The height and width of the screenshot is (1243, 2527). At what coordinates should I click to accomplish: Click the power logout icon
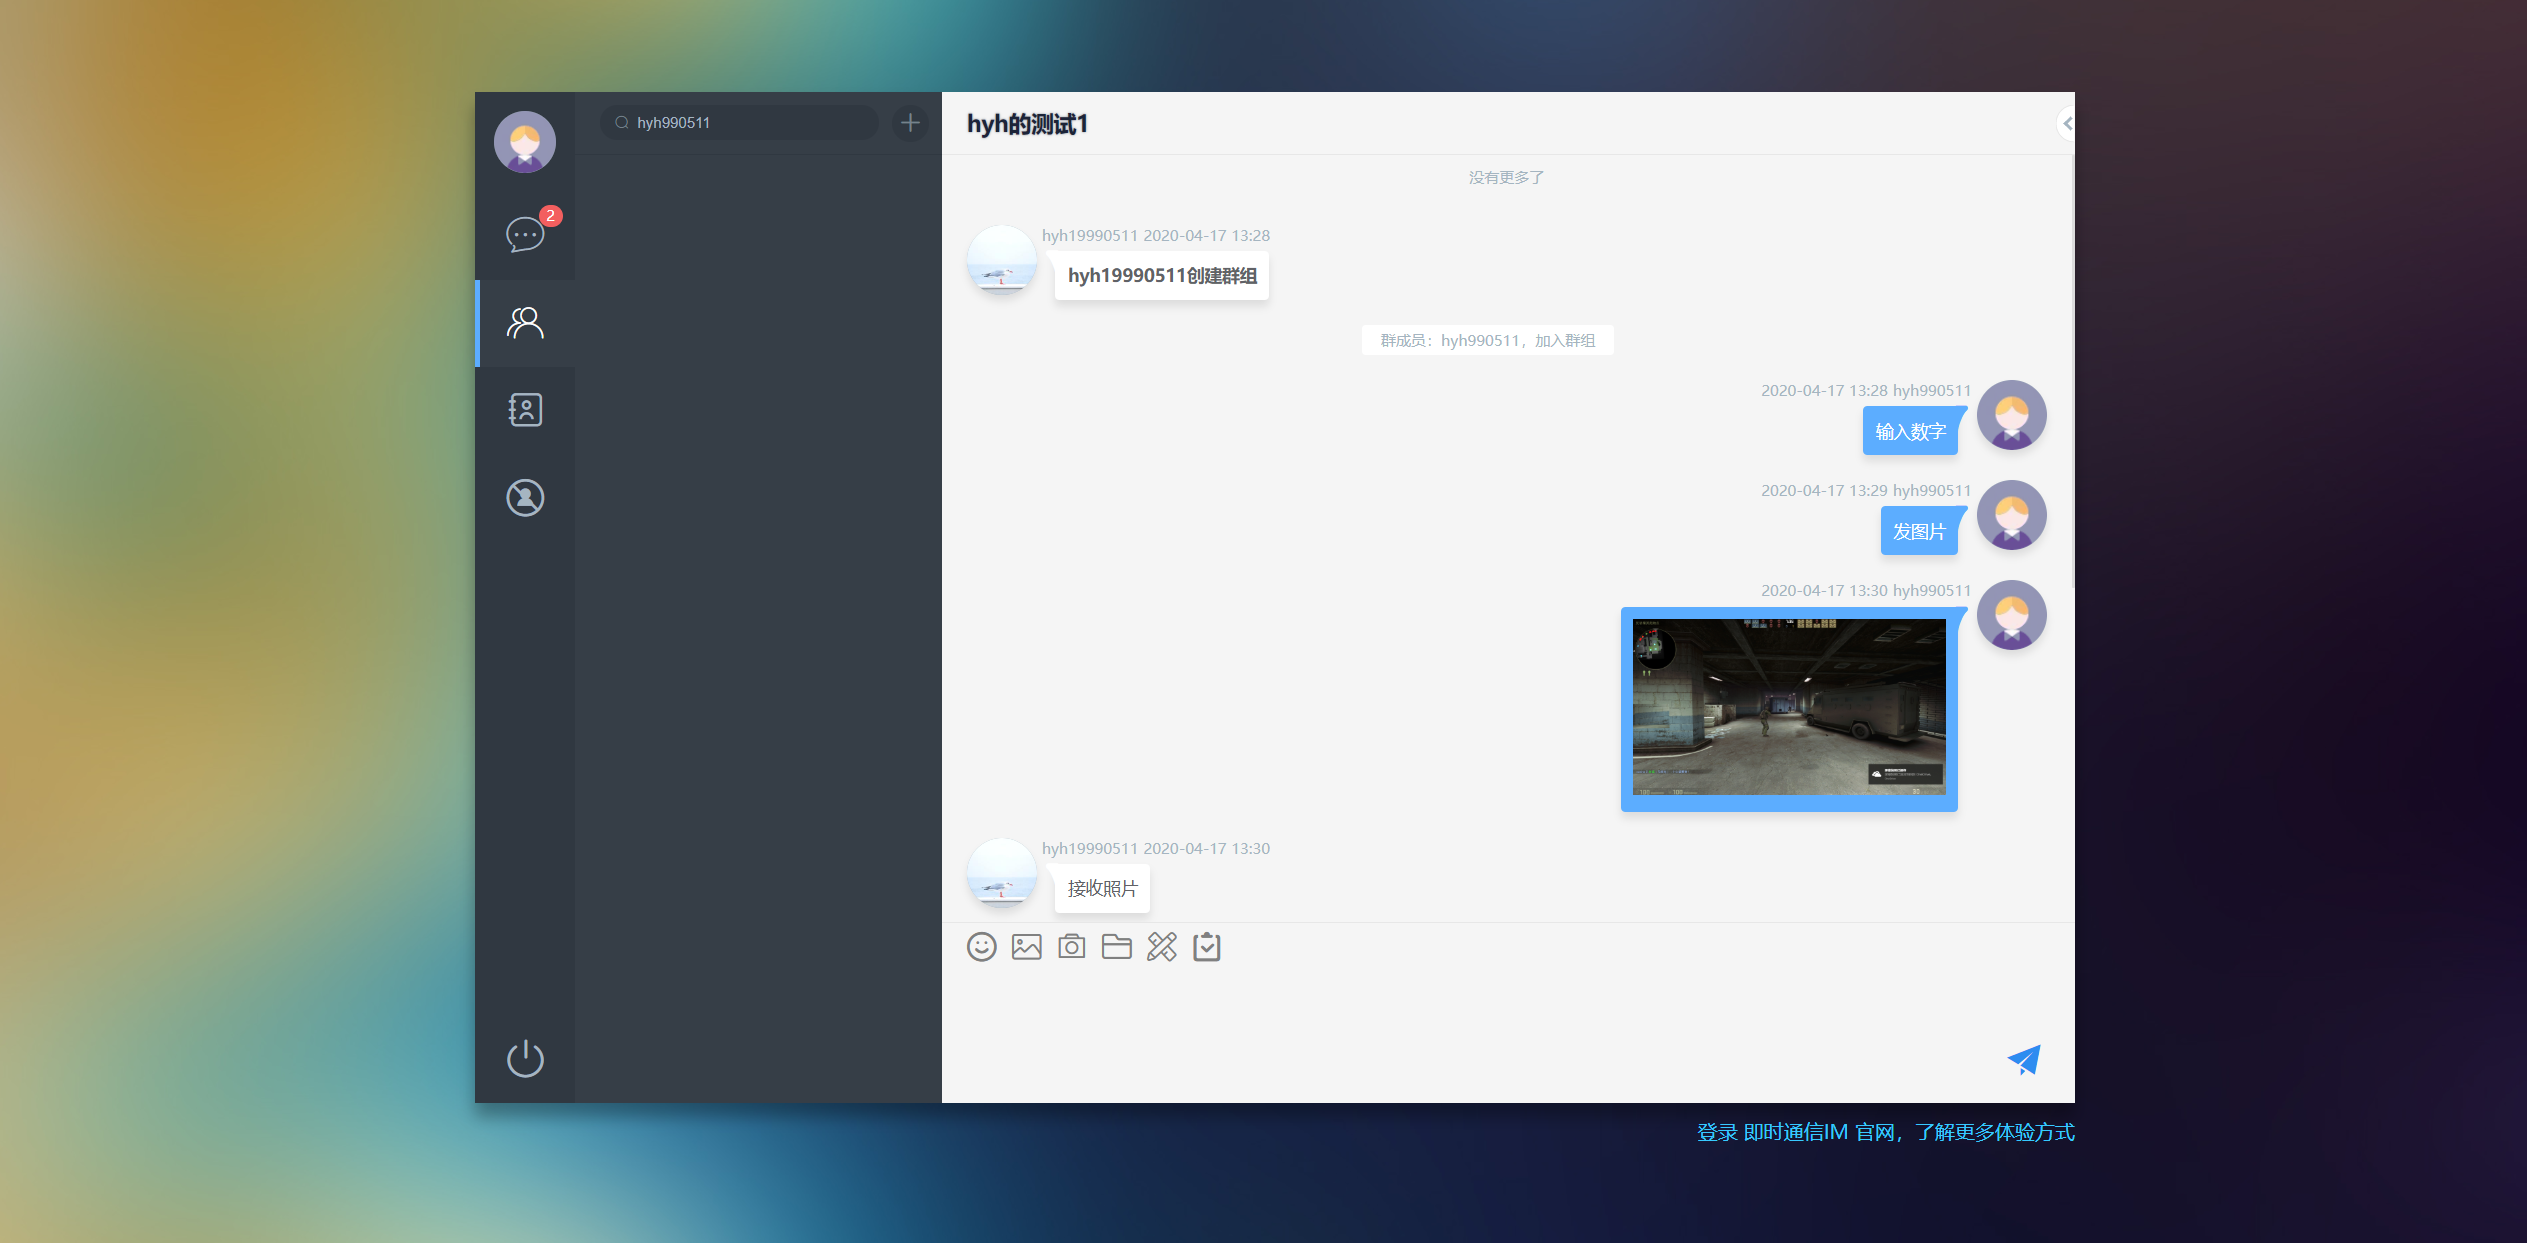(x=525, y=1058)
